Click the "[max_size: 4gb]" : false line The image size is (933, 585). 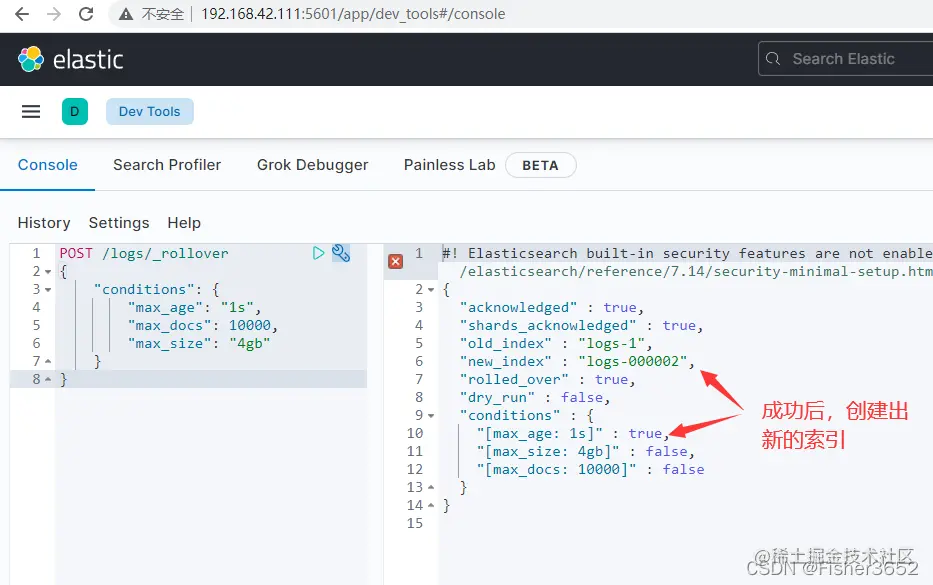click(586, 452)
